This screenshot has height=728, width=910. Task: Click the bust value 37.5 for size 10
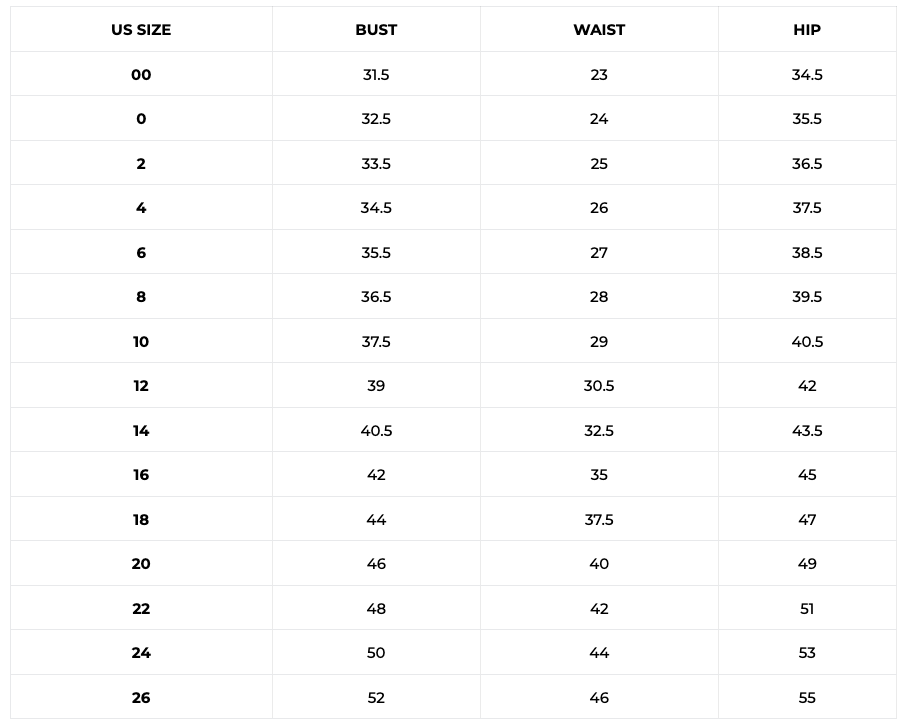point(376,342)
